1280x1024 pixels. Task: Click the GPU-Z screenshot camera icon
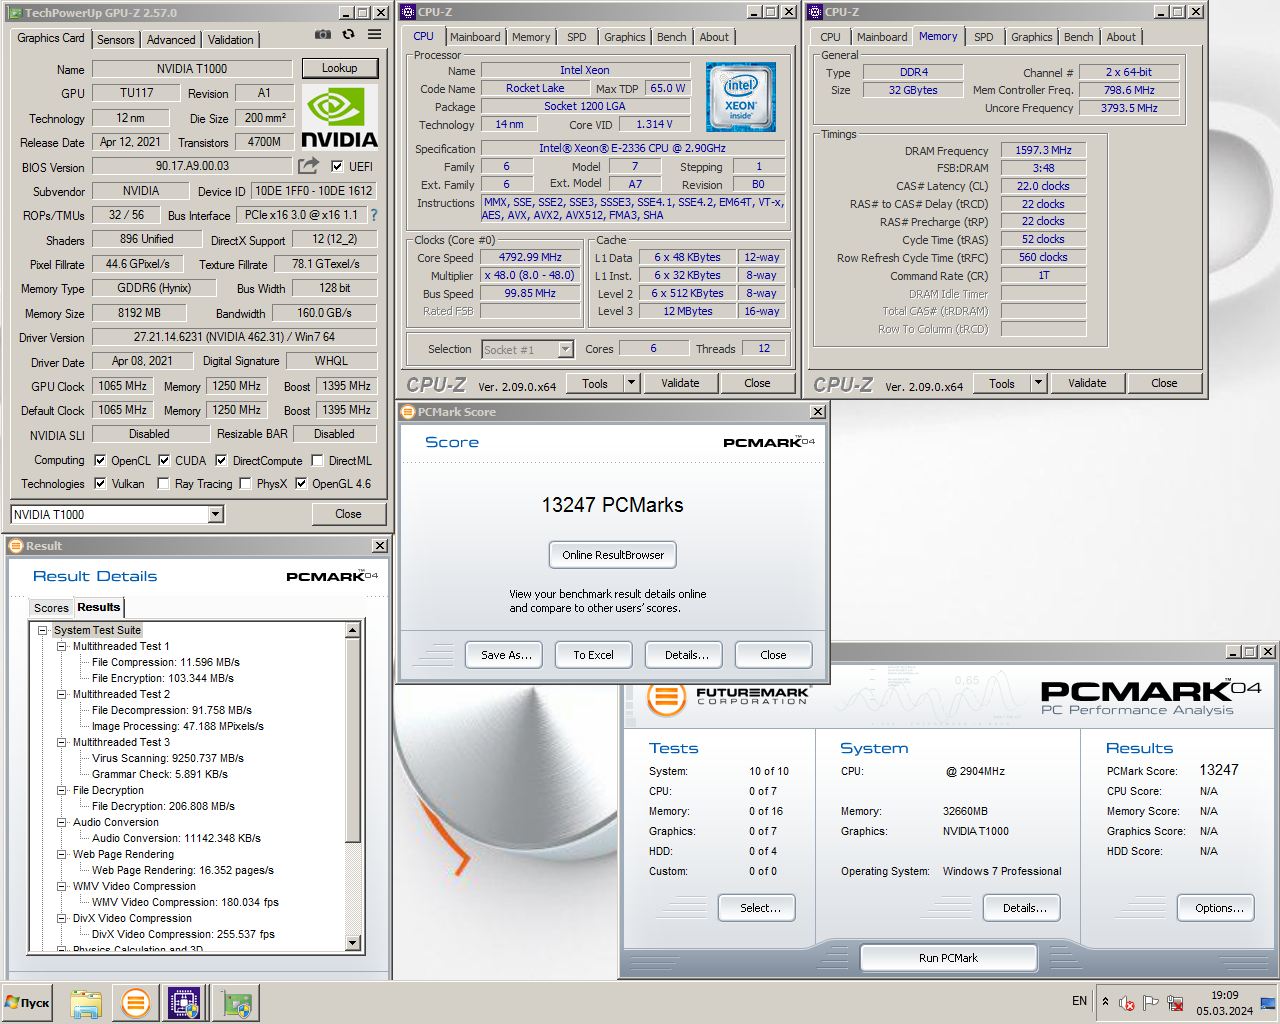click(x=322, y=35)
